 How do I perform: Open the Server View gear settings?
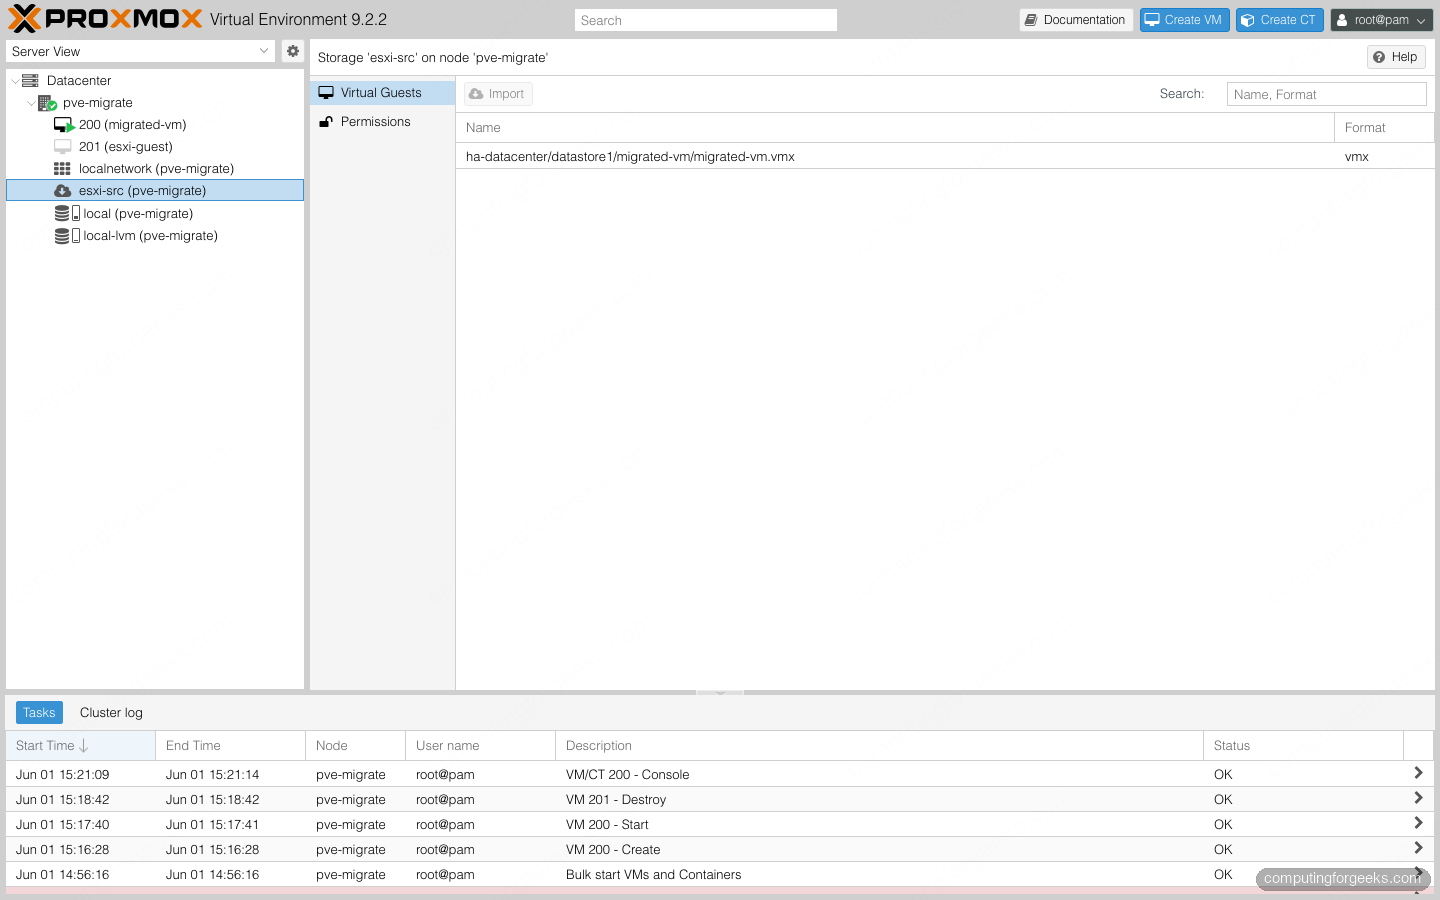tap(293, 51)
